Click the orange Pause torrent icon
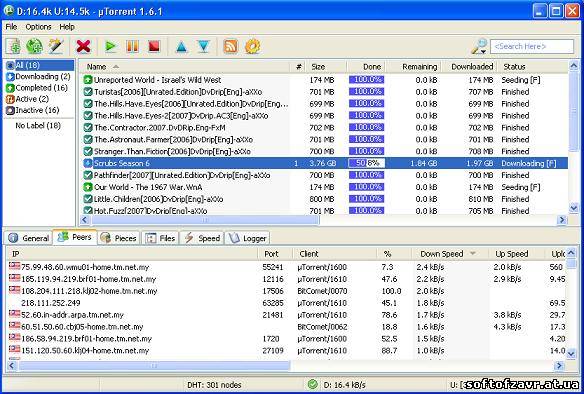Screen dimensions: 584x394 (132, 47)
